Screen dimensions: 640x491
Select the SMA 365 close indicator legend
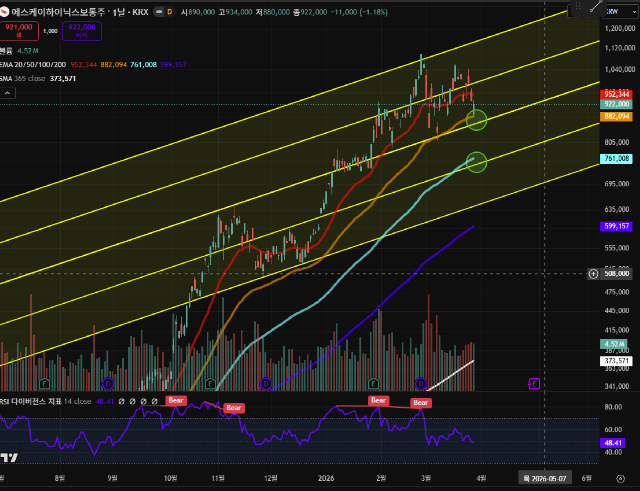pos(22,78)
